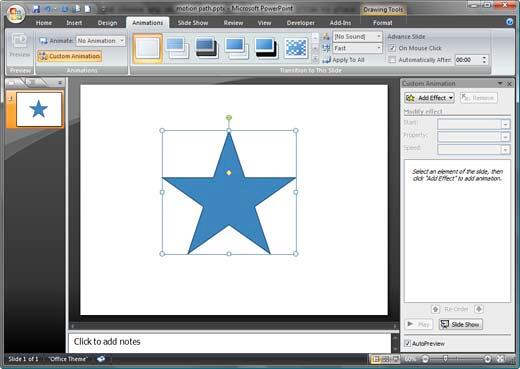Click the Slide 1 of 1 indicator
Image resolution: width=520 pixels, height=369 pixels.
click(23, 359)
